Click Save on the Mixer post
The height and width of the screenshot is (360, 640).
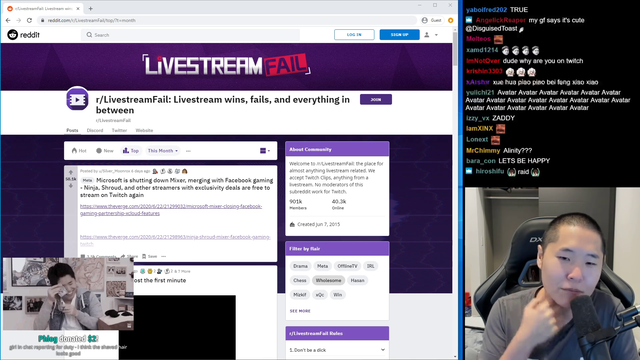(149, 256)
